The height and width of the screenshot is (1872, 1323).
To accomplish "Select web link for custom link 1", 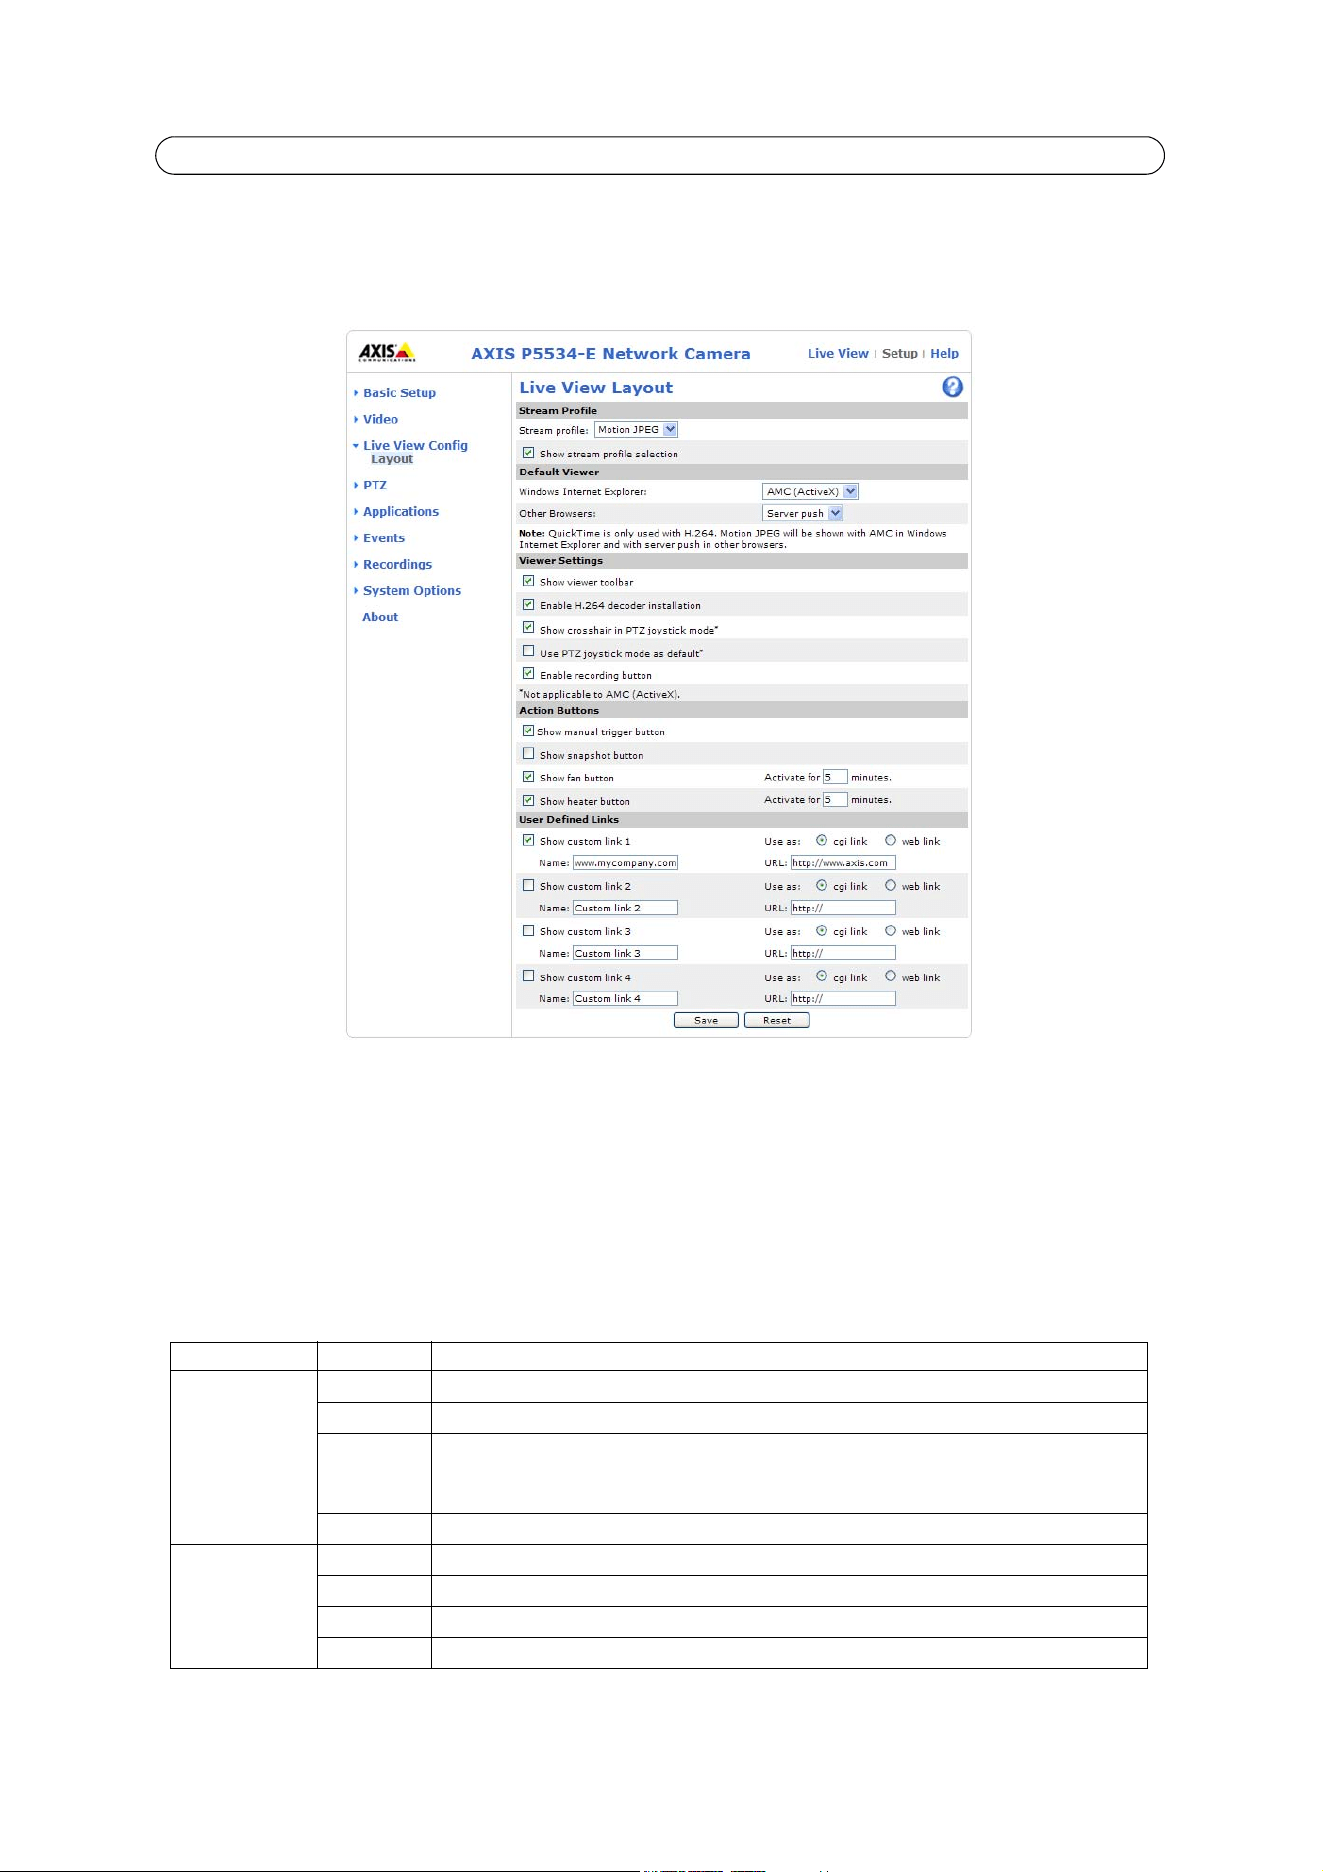I will pos(890,841).
